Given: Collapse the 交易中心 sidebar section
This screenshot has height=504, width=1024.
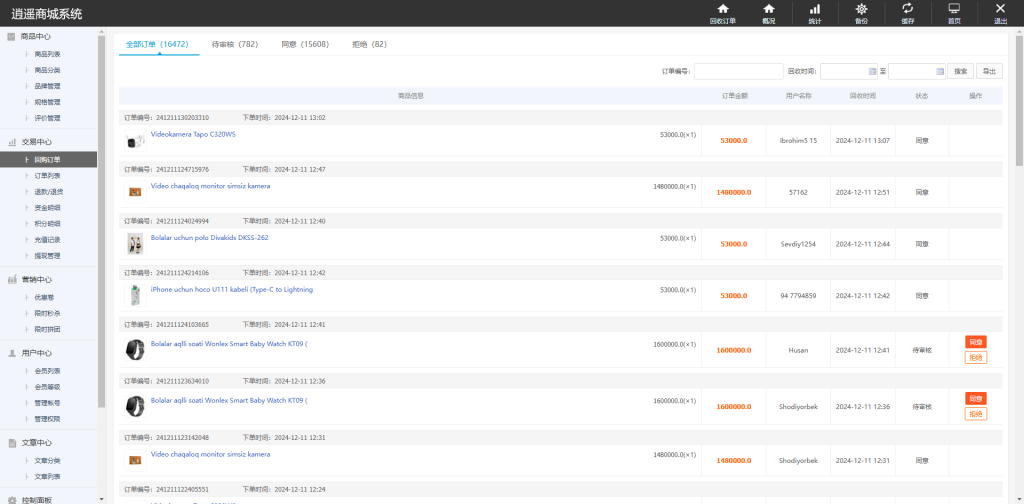Looking at the screenshot, I should pos(36,142).
